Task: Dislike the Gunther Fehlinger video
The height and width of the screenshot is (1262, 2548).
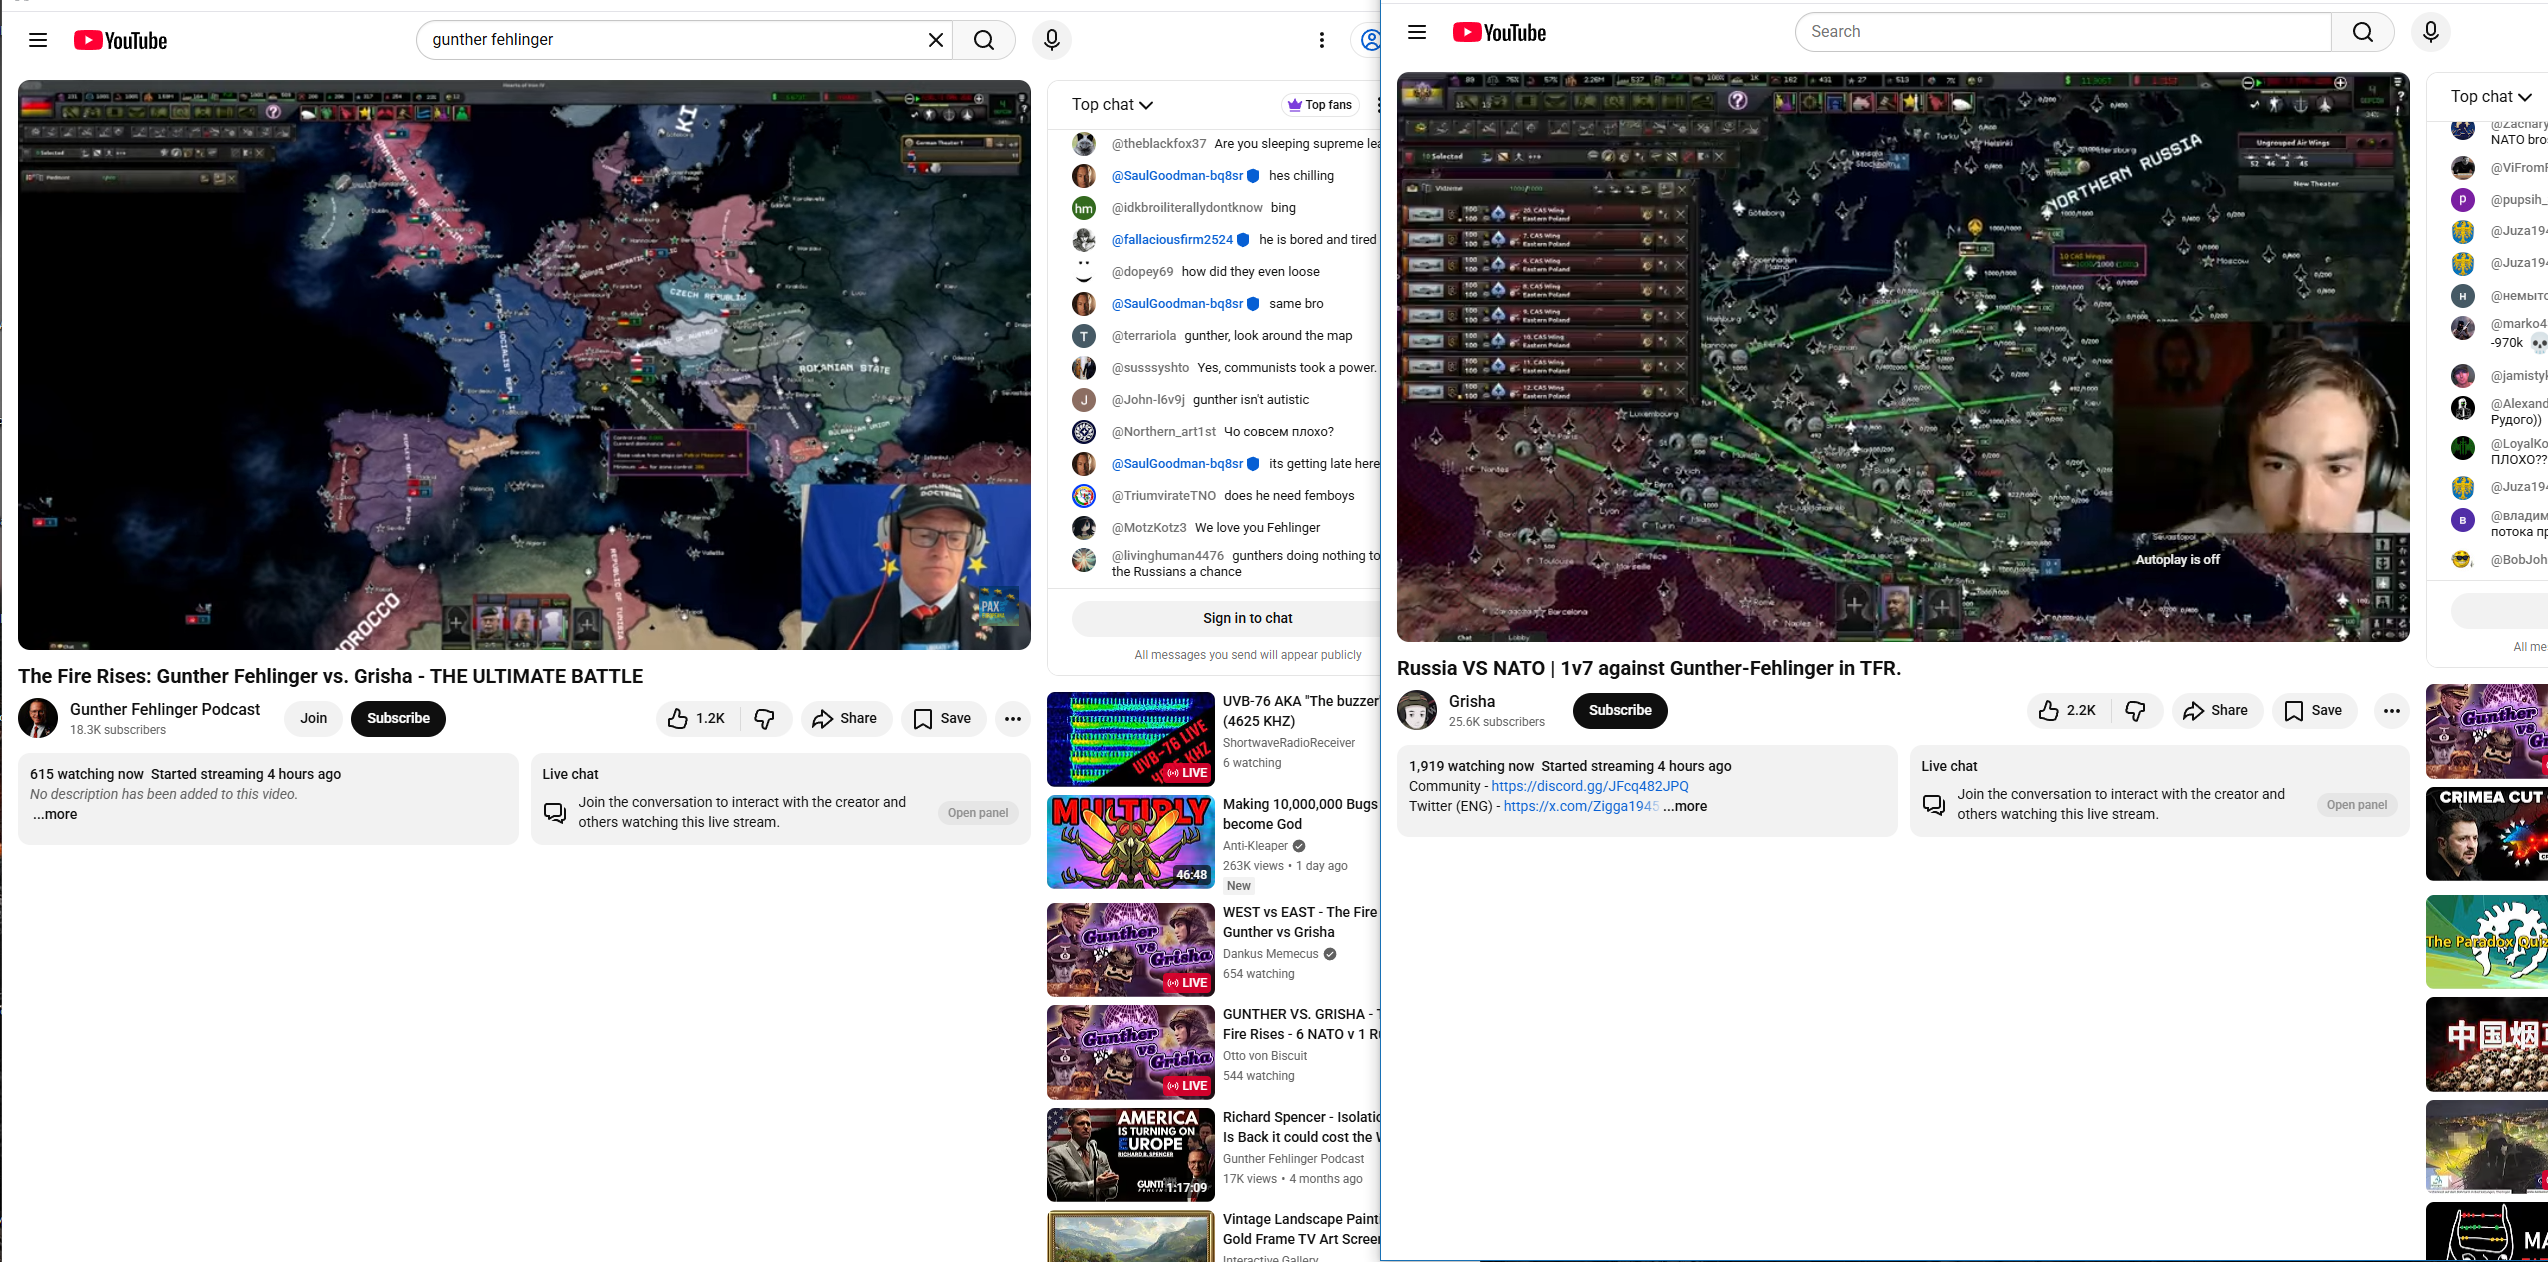Action: [765, 718]
